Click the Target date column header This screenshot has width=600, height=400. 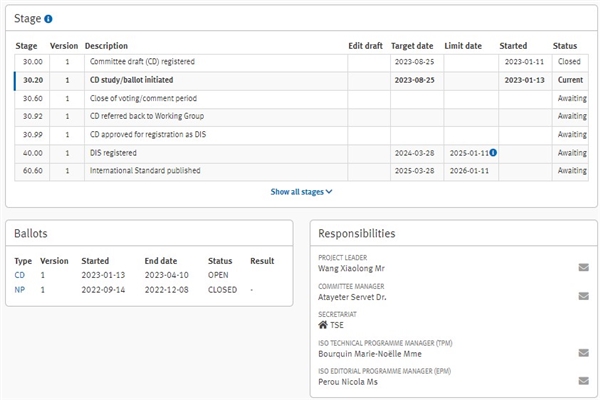[412, 46]
